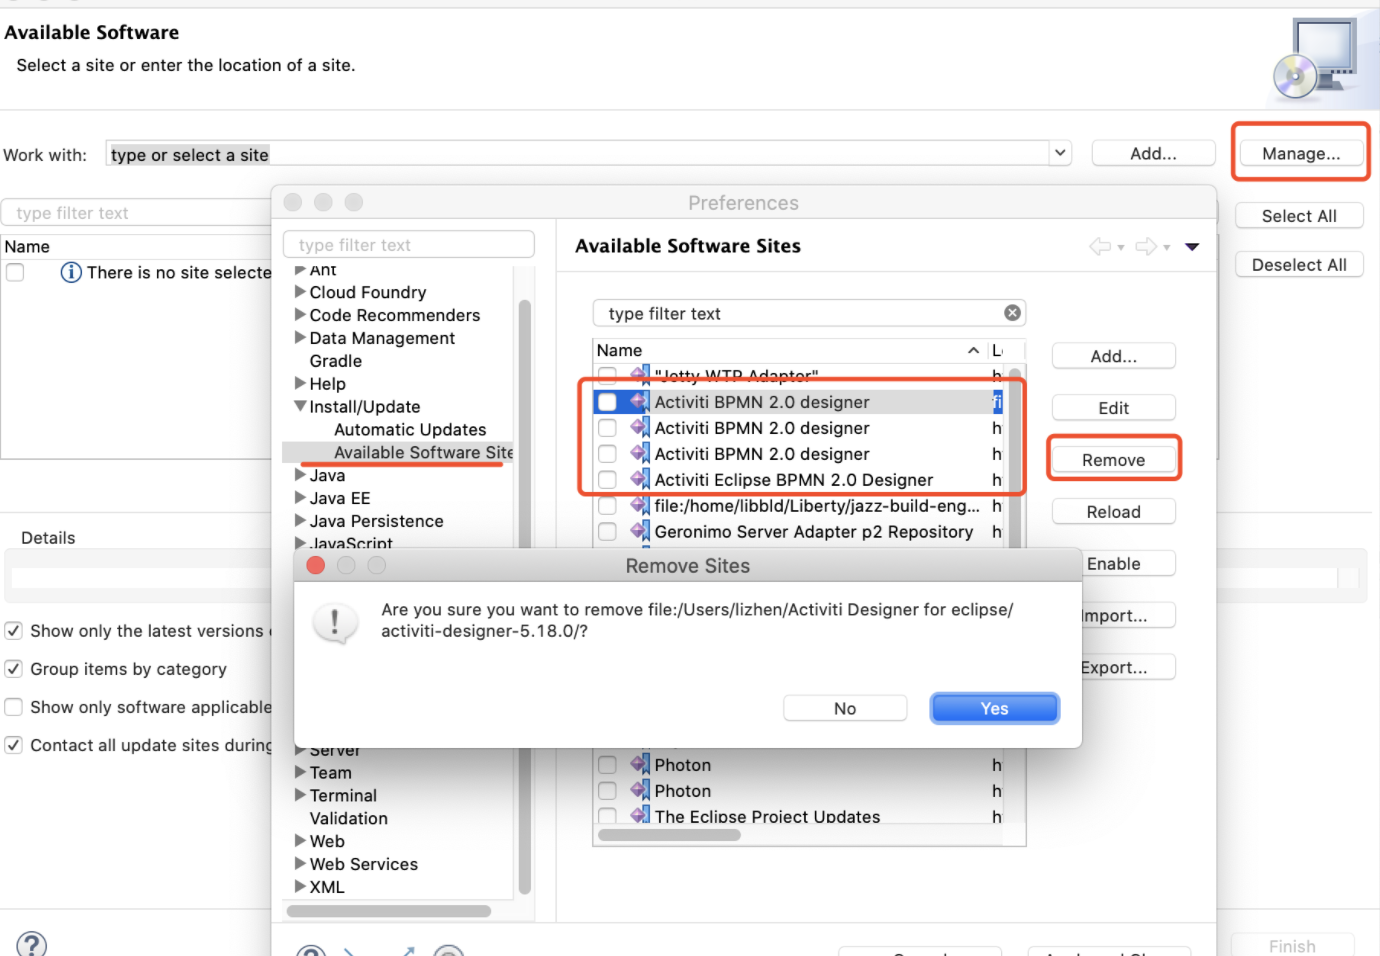The height and width of the screenshot is (956, 1380).
Task: Check the selected Activiti BPMN 2.0 designer row checkbox
Action: [x=607, y=402]
